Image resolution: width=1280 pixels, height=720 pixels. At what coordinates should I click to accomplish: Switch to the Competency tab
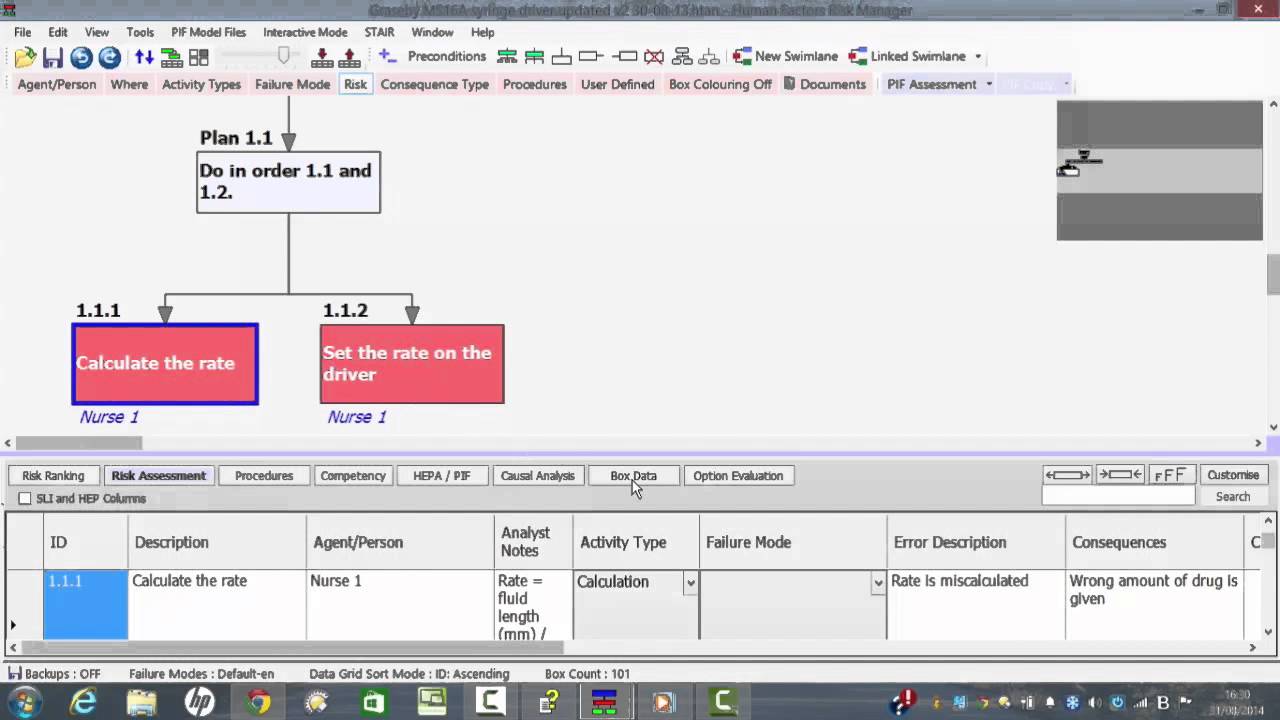pyautogui.click(x=352, y=476)
